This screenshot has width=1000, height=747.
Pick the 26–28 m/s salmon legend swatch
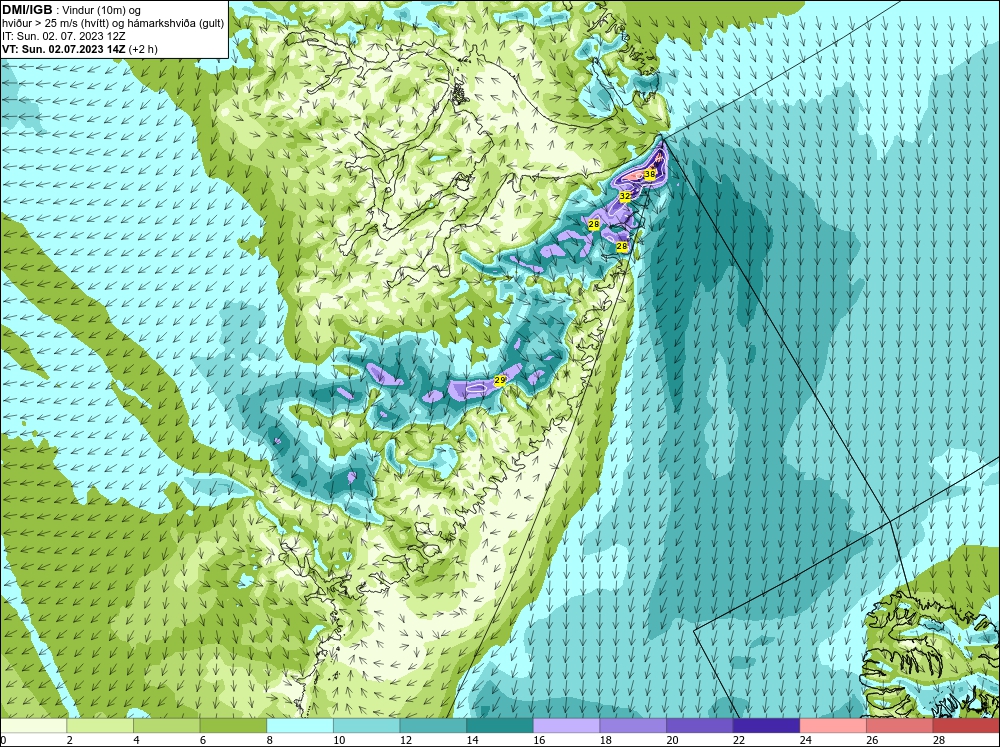(x=900, y=726)
